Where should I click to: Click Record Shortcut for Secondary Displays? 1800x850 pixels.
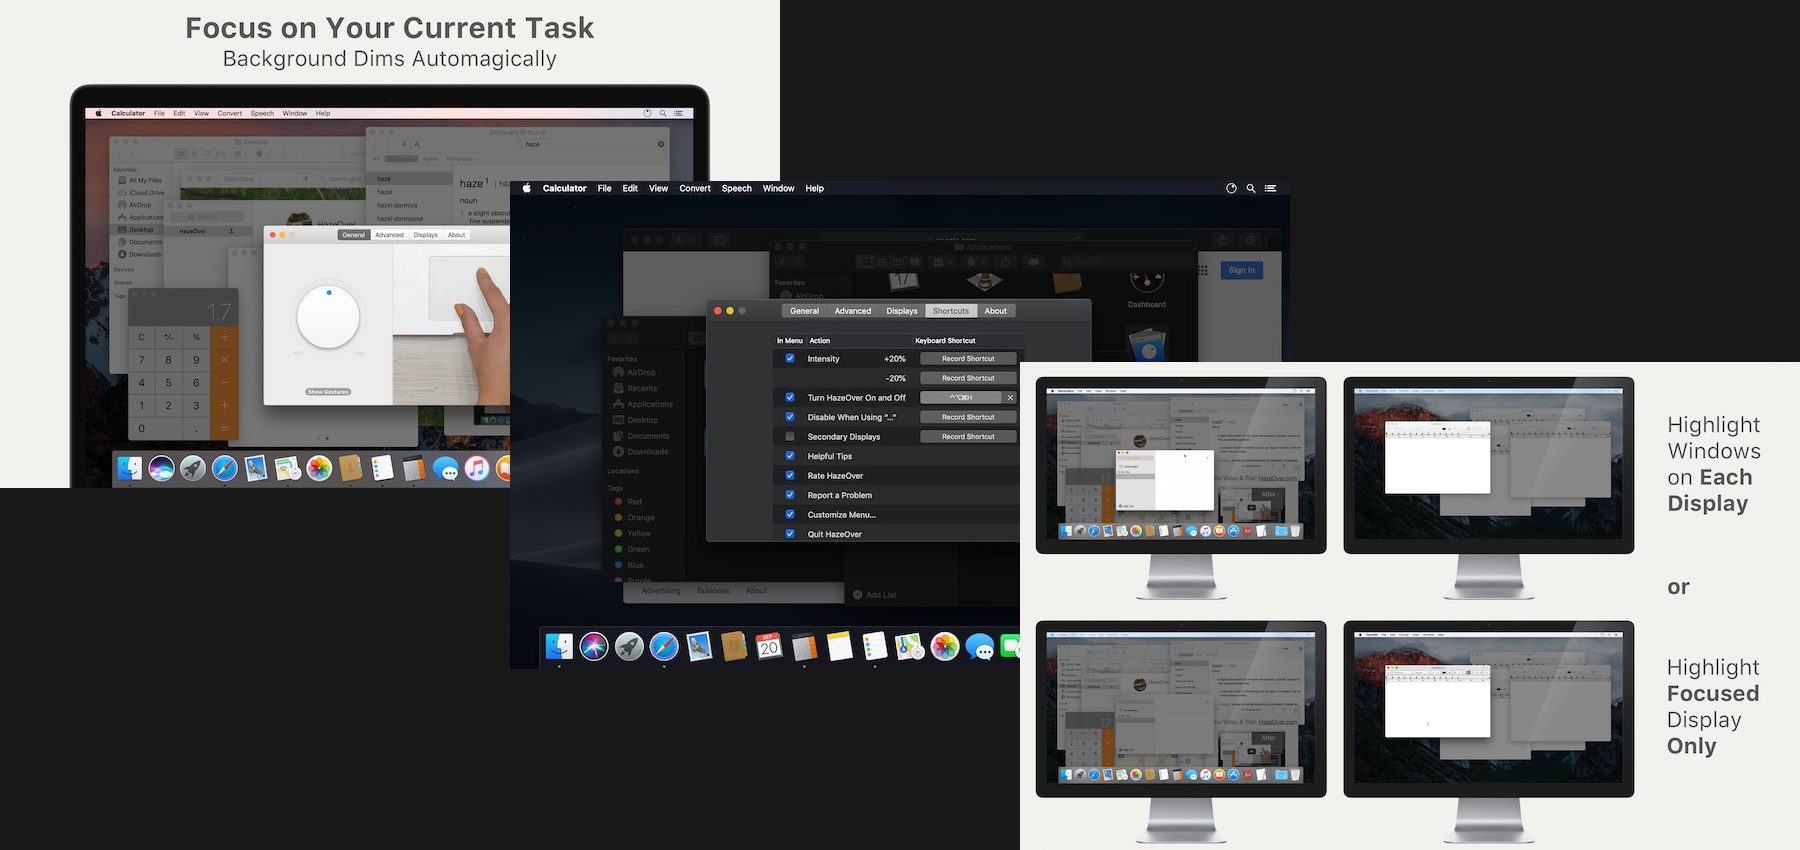pyautogui.click(x=967, y=437)
